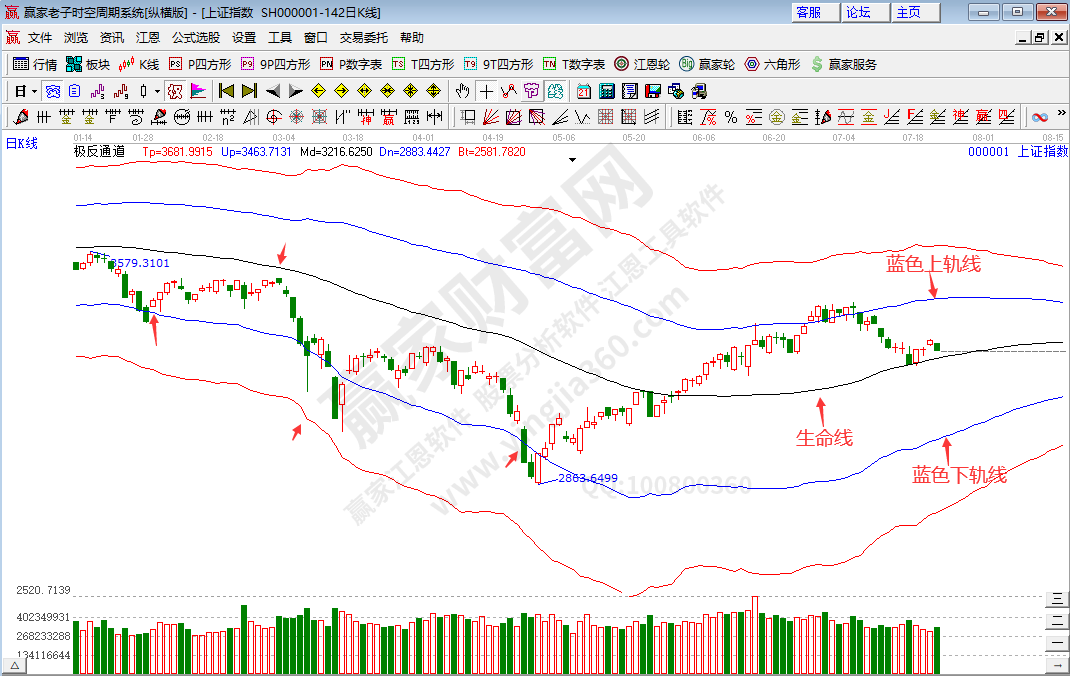1070x676 pixels.
Task: Click the 论坛 forum button
Action: point(860,12)
